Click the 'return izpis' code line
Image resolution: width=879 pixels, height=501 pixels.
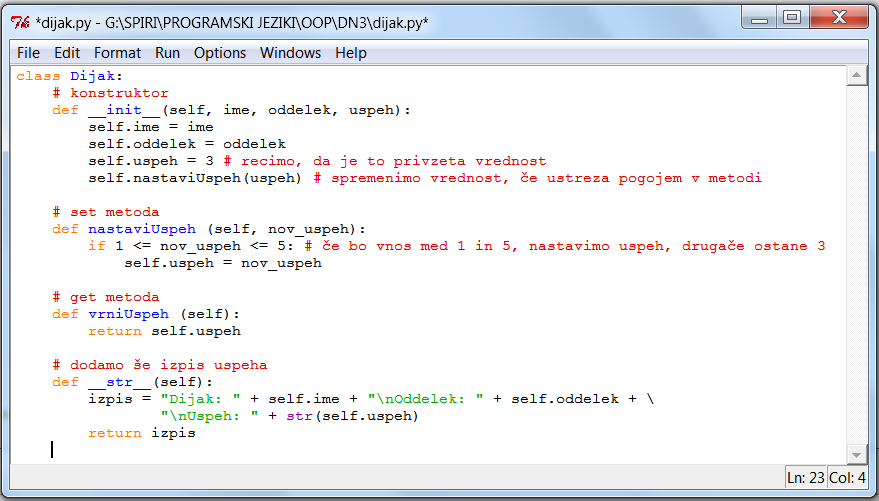click(x=141, y=433)
